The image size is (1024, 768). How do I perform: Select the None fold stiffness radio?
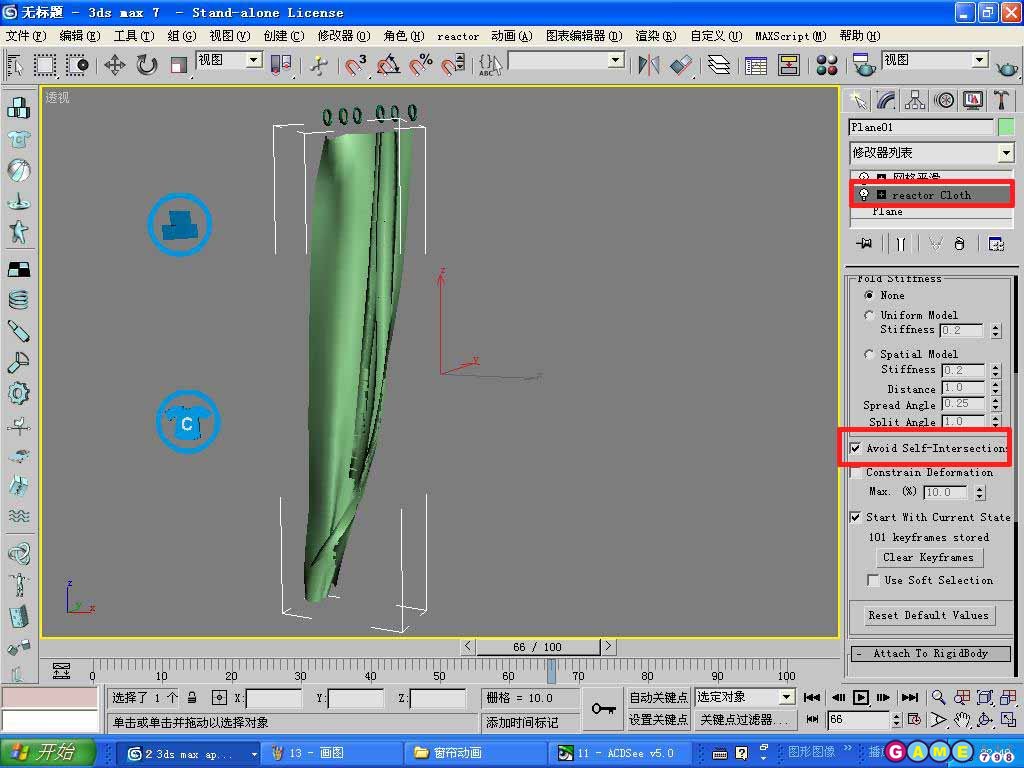click(x=869, y=295)
